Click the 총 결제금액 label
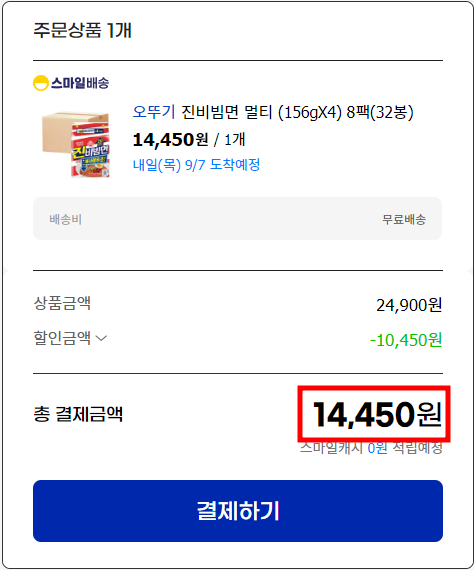Viewport: 474px width, 570px height. click(78, 414)
